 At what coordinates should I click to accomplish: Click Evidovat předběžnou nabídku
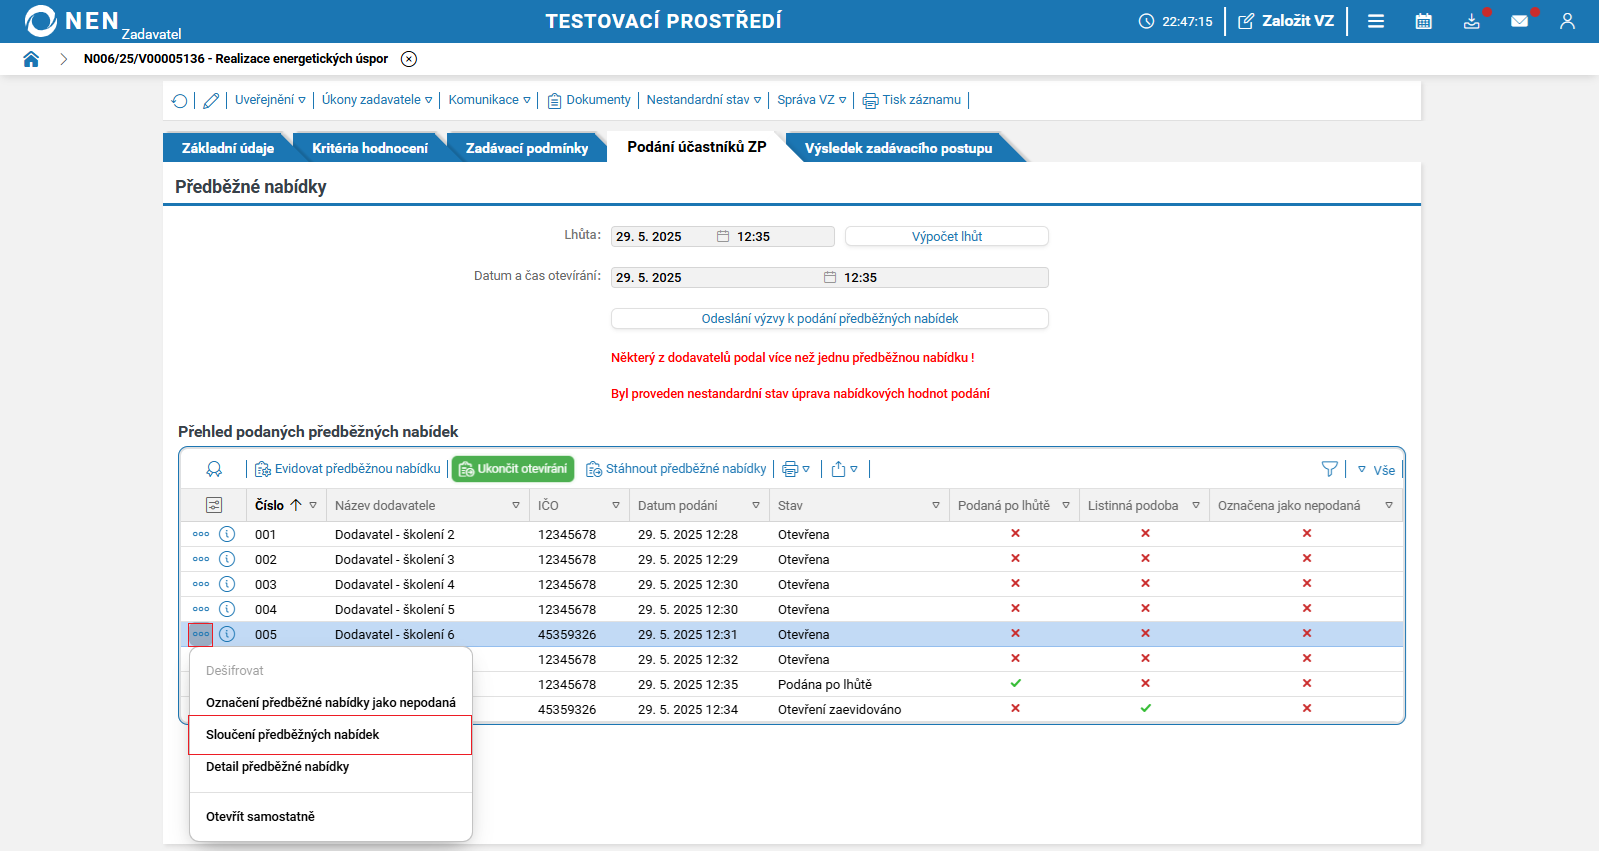(x=348, y=469)
